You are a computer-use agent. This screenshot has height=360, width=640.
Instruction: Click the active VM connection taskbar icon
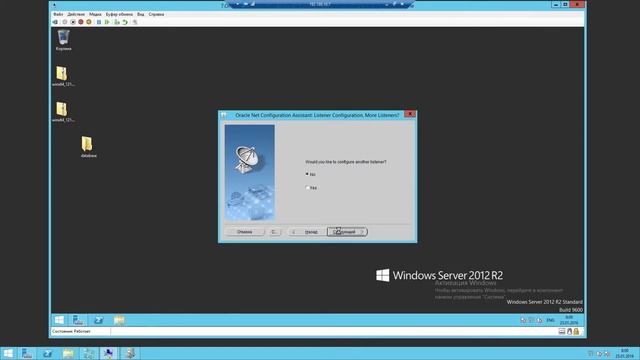pos(109,353)
